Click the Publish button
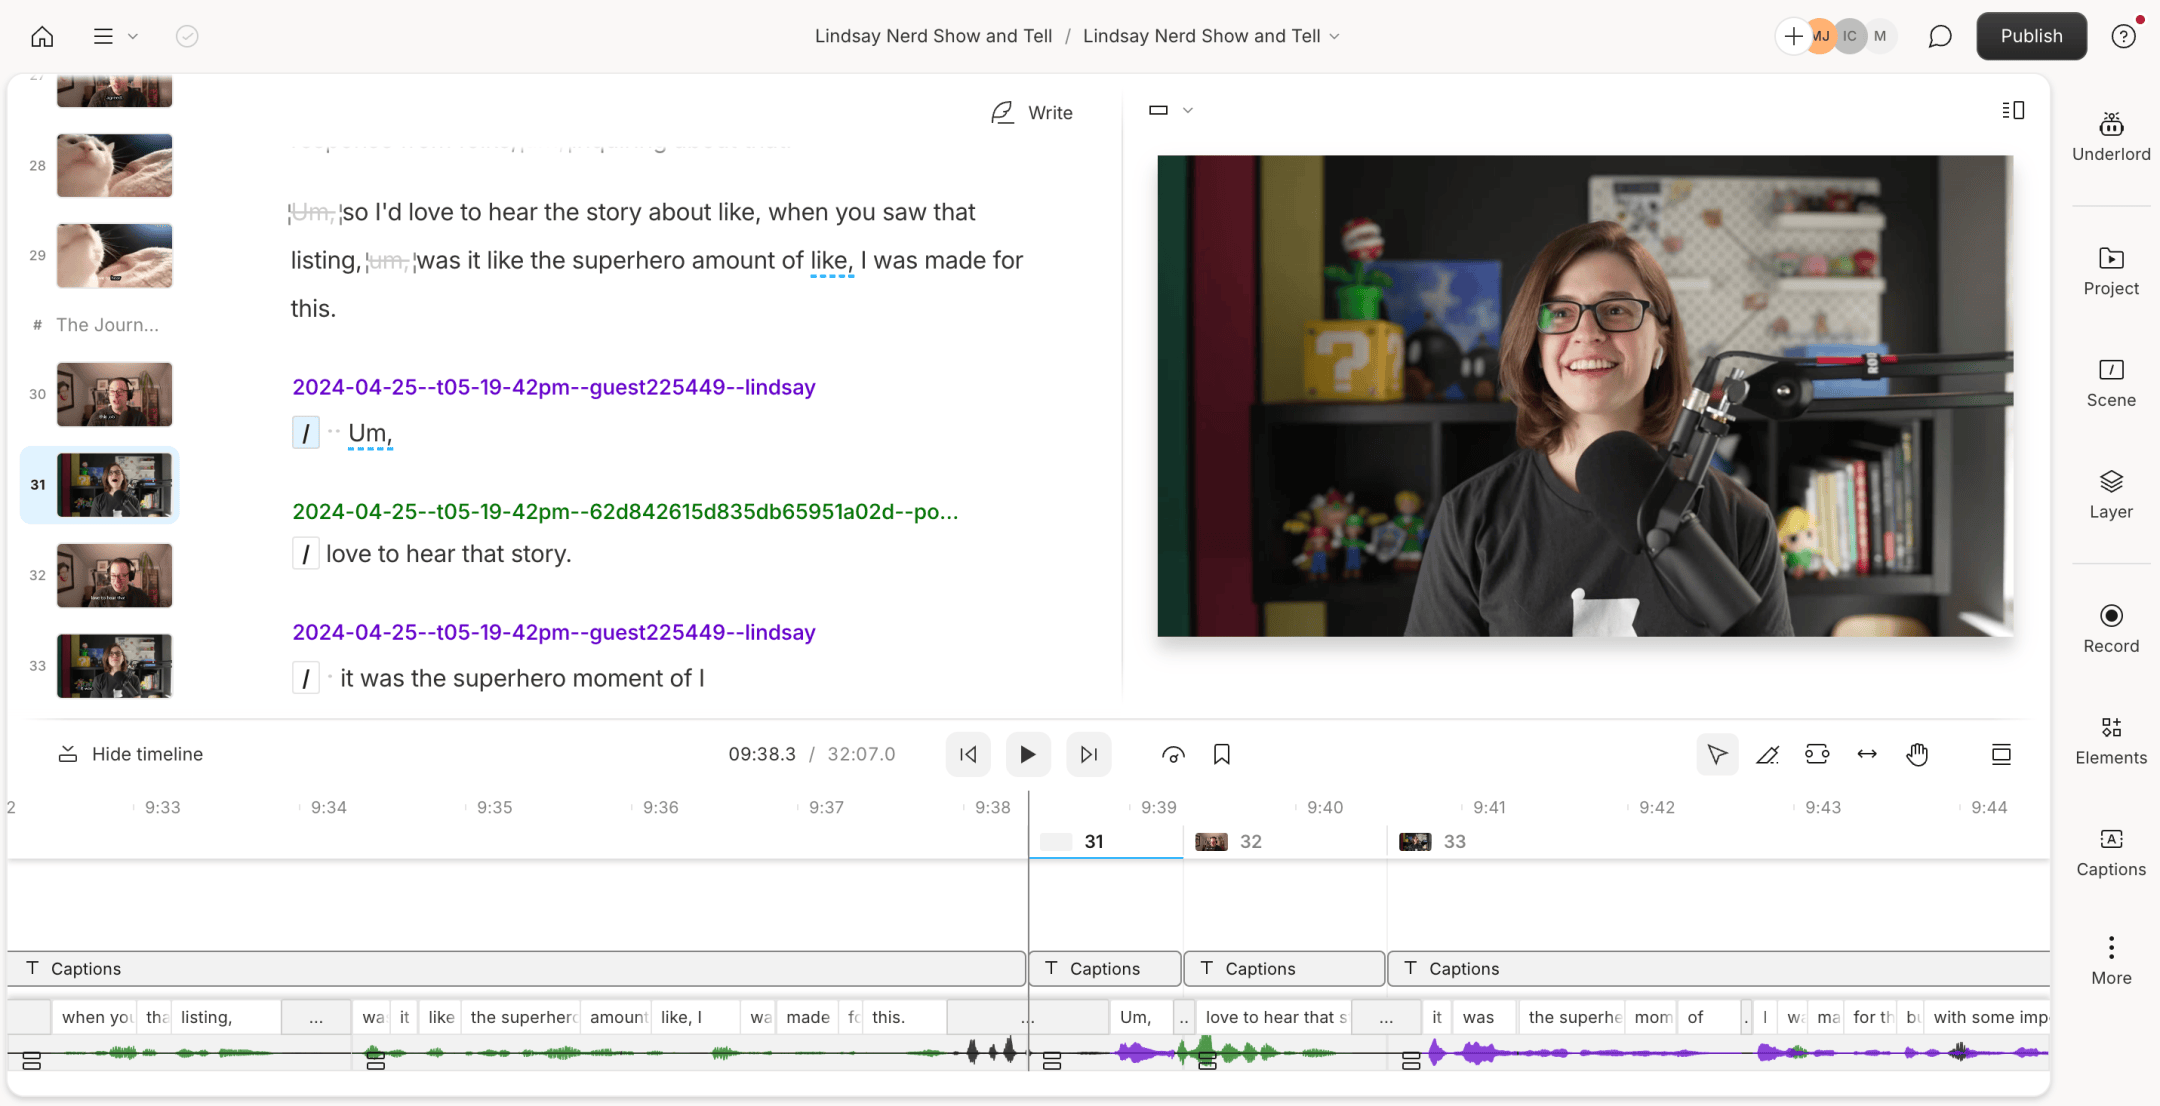Viewport: 2160px width, 1106px height. (x=2031, y=36)
